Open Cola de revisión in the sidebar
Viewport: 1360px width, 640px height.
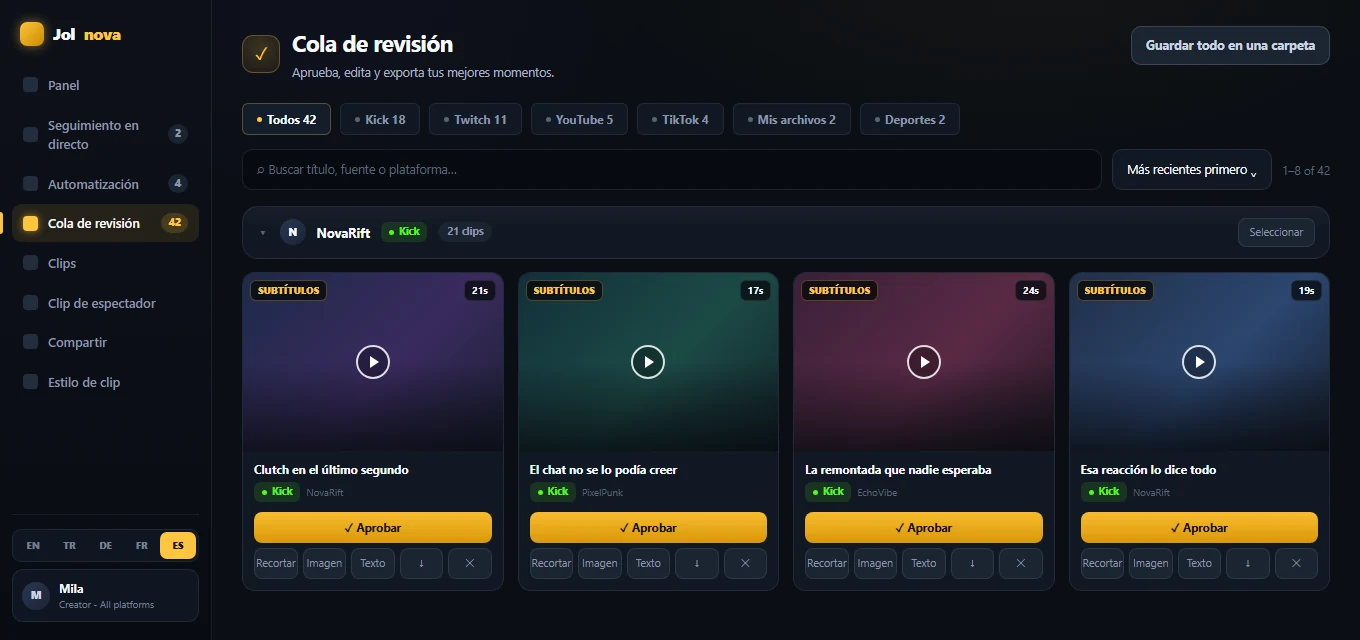[x=105, y=223]
